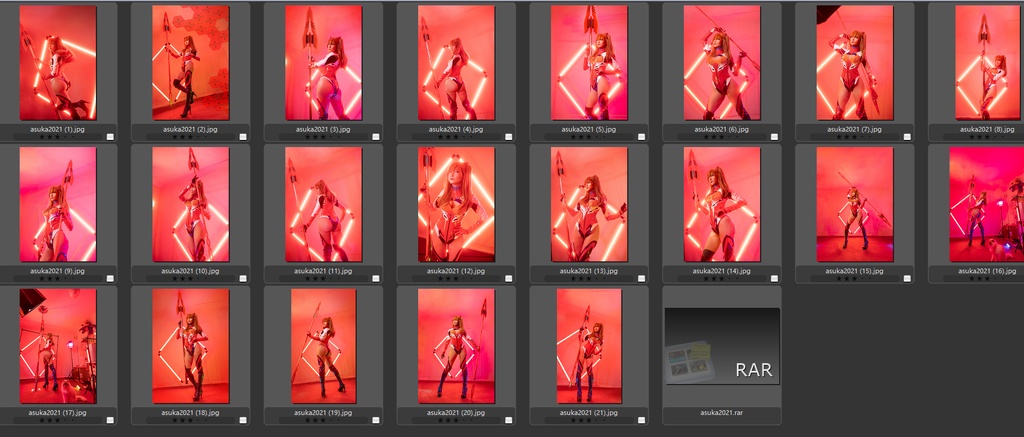The height and width of the screenshot is (437, 1024).
Task: Set star rating bar of asuka2021 (1).jpg
Action: click(57, 137)
